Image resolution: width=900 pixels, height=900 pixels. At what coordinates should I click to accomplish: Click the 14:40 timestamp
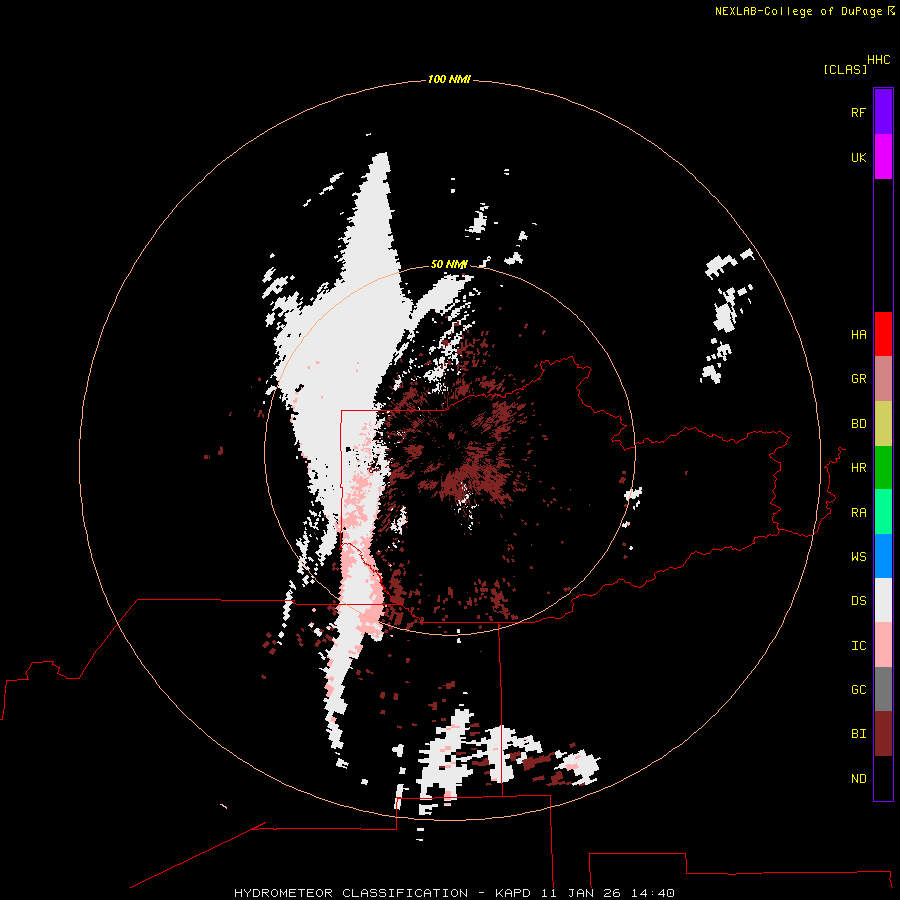653,893
